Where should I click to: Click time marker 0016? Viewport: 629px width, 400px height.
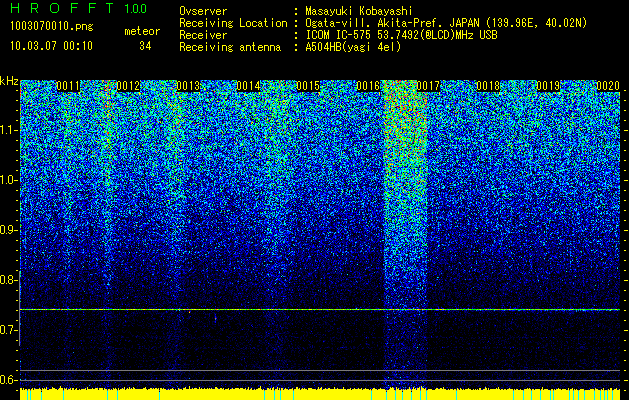pyautogui.click(x=368, y=86)
